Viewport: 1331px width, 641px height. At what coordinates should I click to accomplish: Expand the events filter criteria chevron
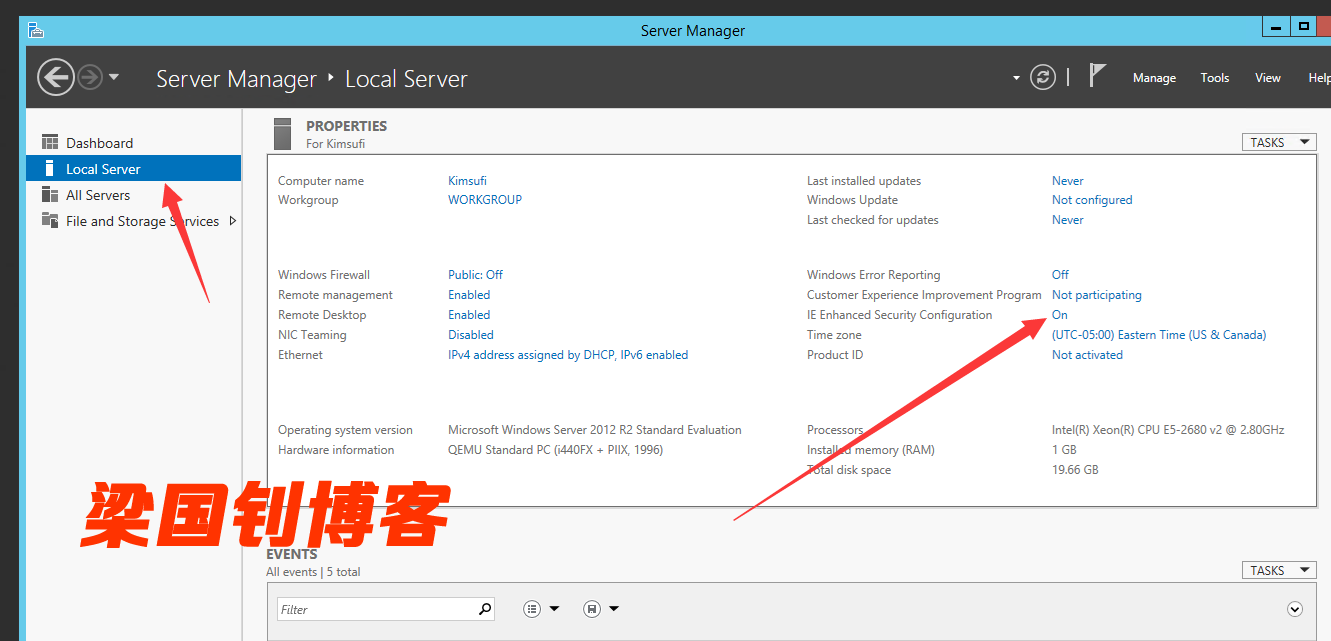coord(1295,609)
